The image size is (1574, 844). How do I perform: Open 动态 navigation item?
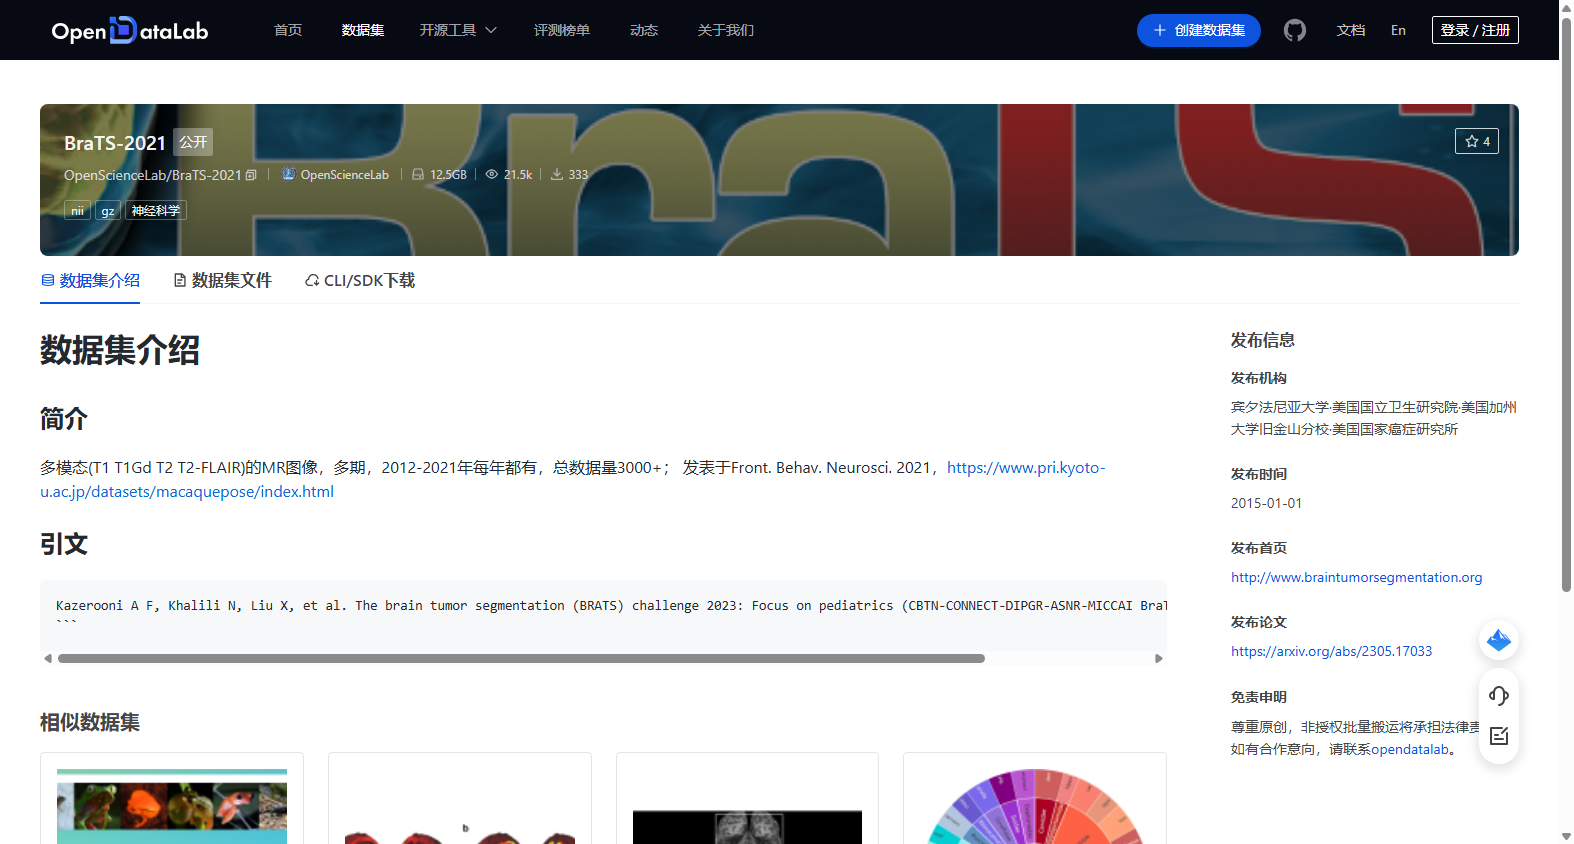(644, 30)
